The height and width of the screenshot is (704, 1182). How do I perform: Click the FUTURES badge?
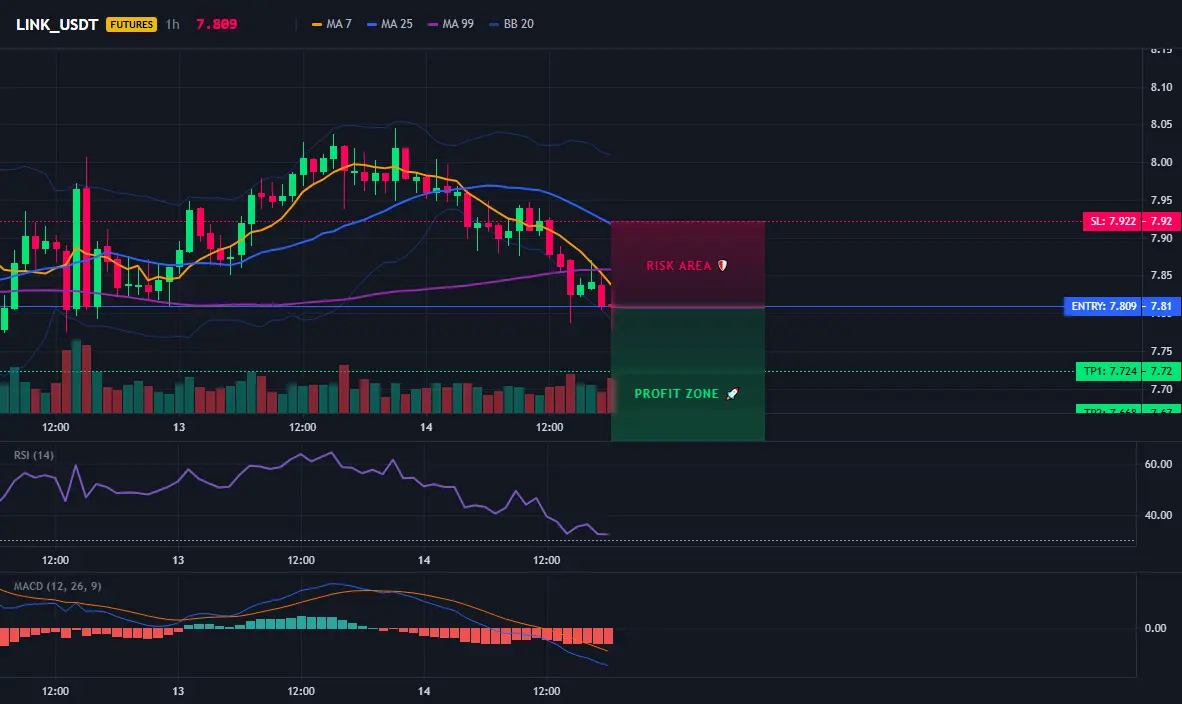click(x=131, y=24)
